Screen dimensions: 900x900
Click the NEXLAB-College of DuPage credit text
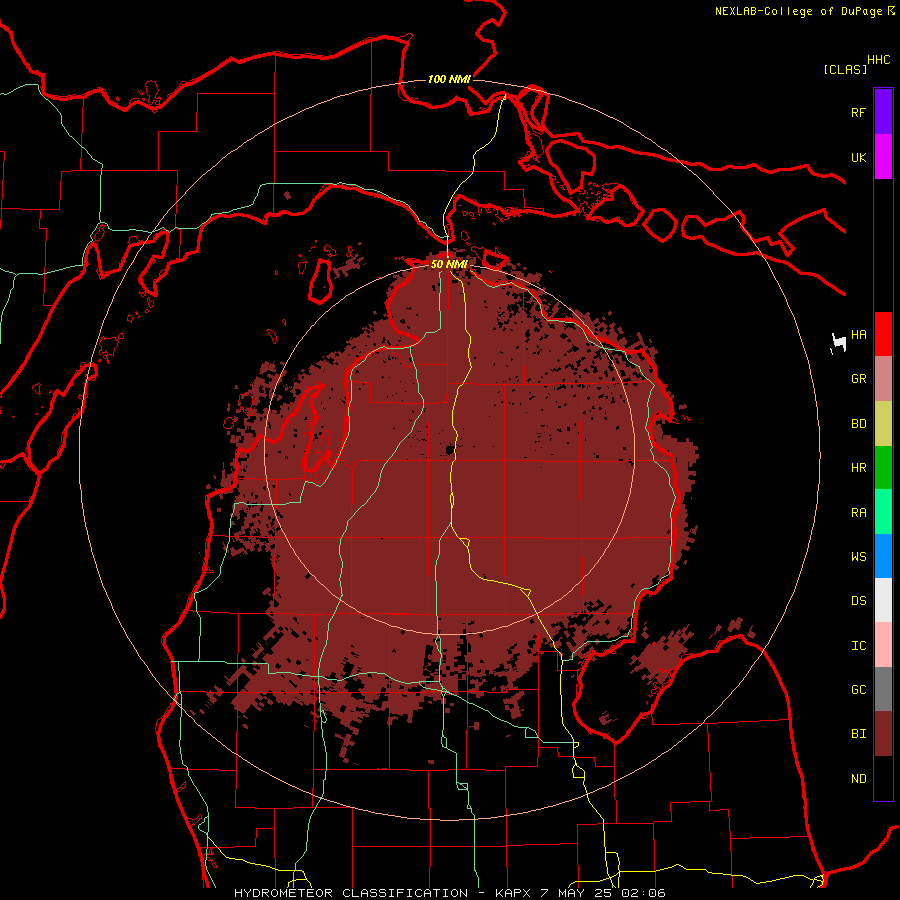point(798,11)
